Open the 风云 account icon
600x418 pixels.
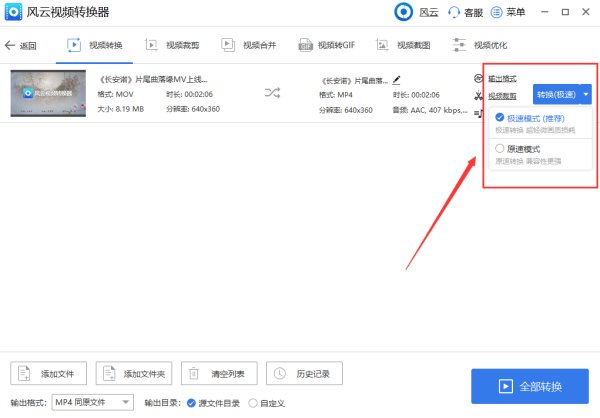pyautogui.click(x=403, y=12)
